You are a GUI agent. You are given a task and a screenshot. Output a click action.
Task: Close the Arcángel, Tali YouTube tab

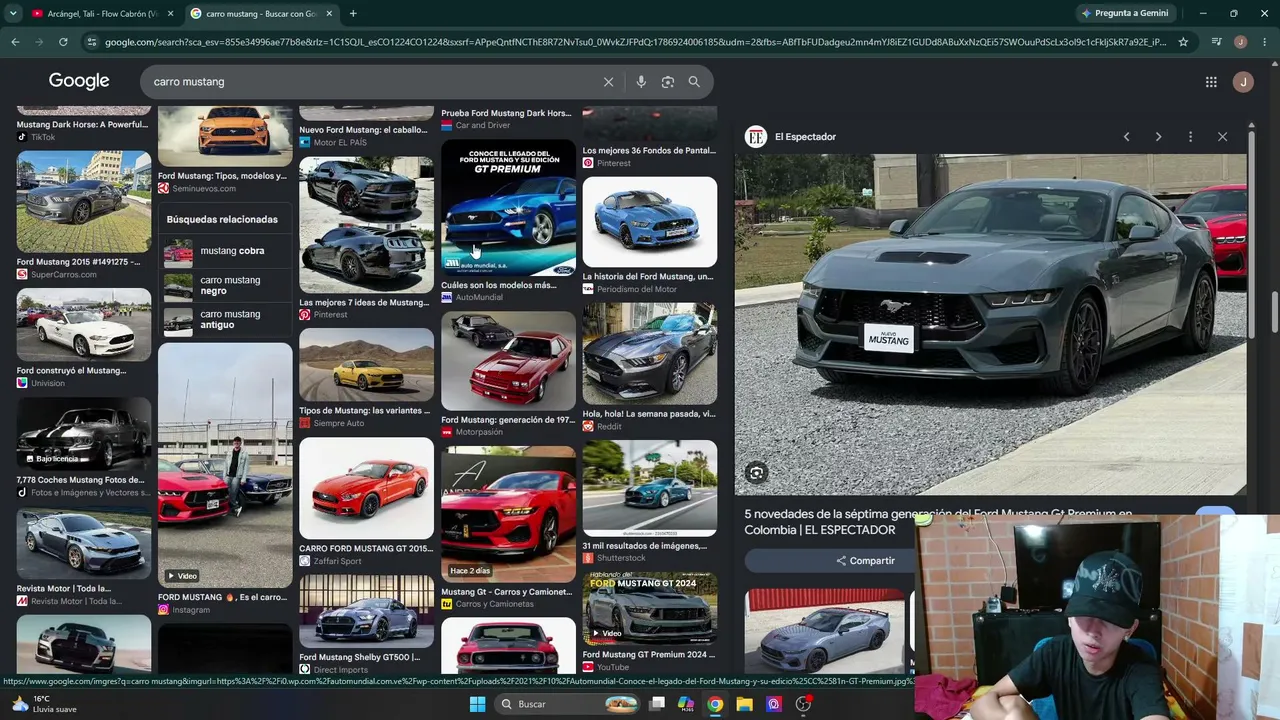pos(171,13)
